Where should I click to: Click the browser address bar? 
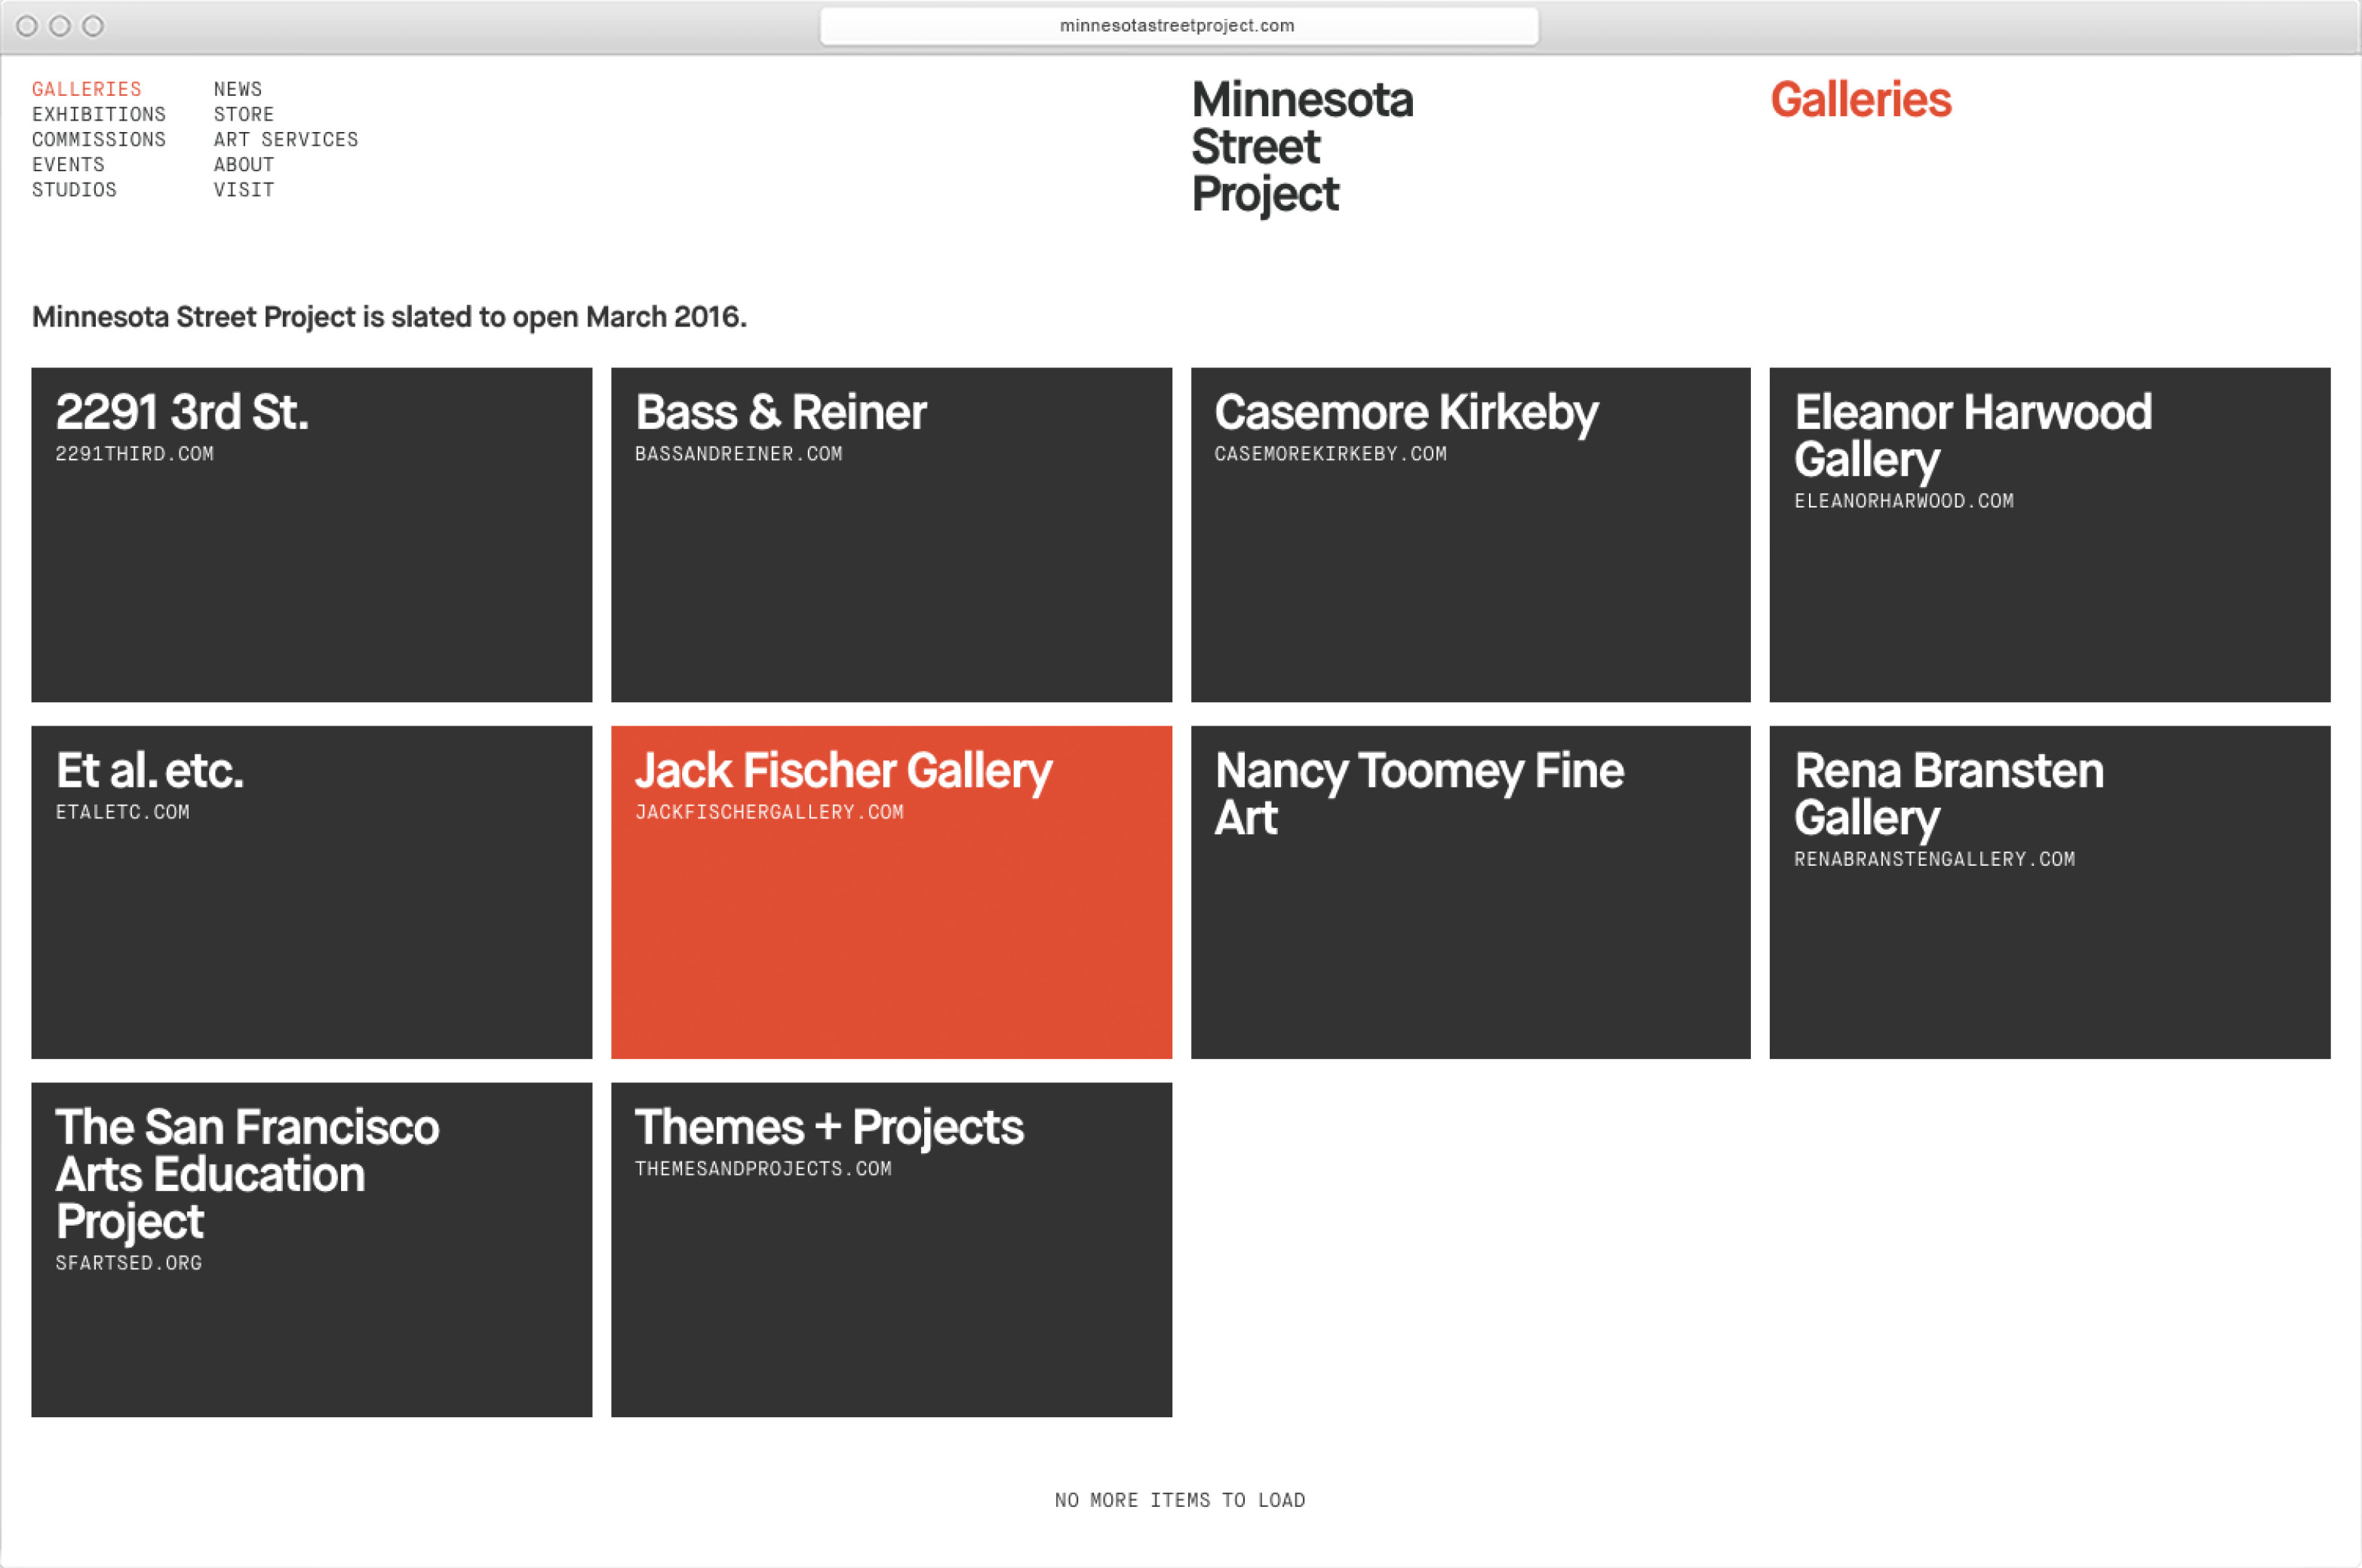[x=1179, y=26]
